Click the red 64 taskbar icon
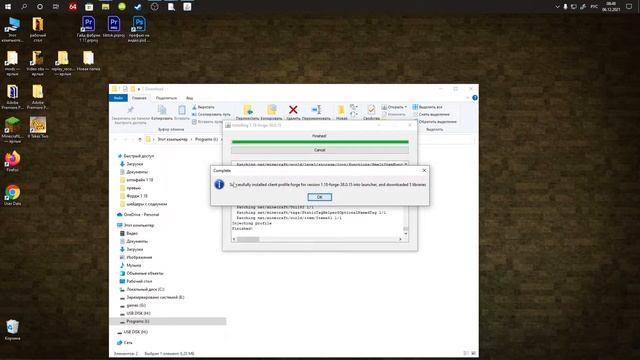 [73, 7]
